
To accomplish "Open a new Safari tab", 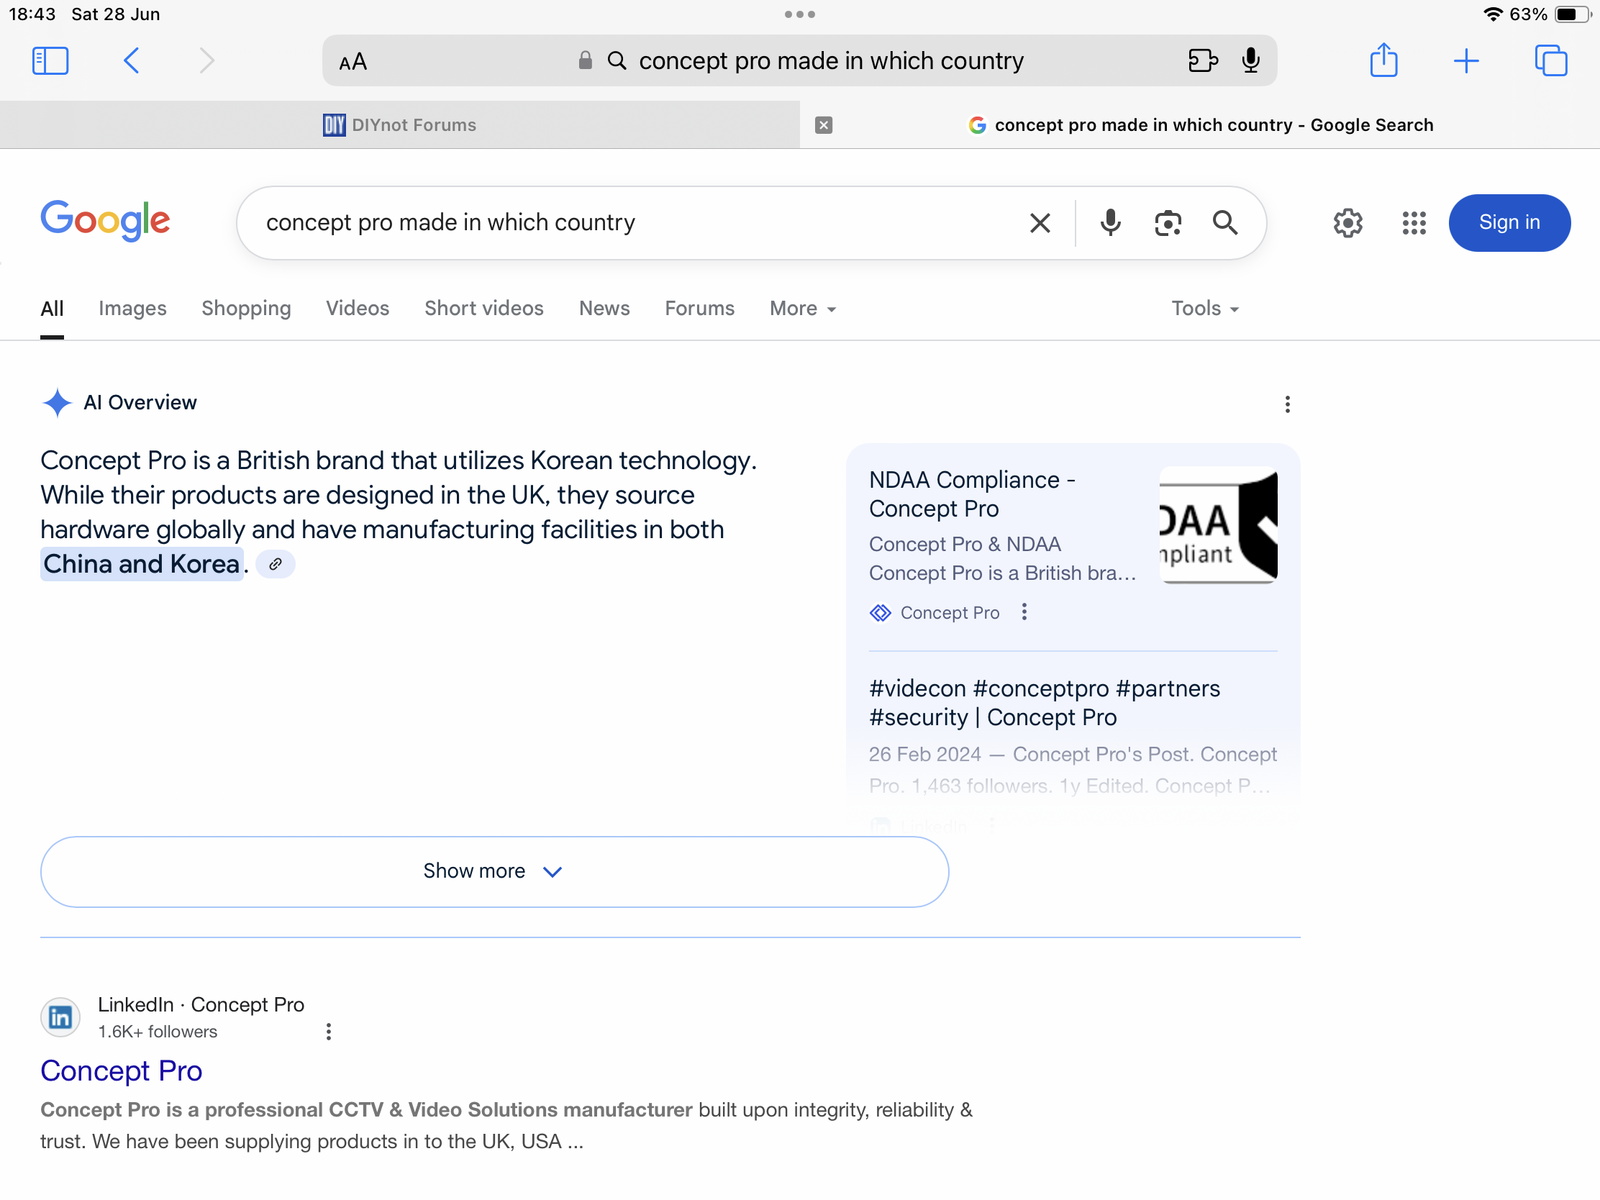I will [x=1466, y=61].
